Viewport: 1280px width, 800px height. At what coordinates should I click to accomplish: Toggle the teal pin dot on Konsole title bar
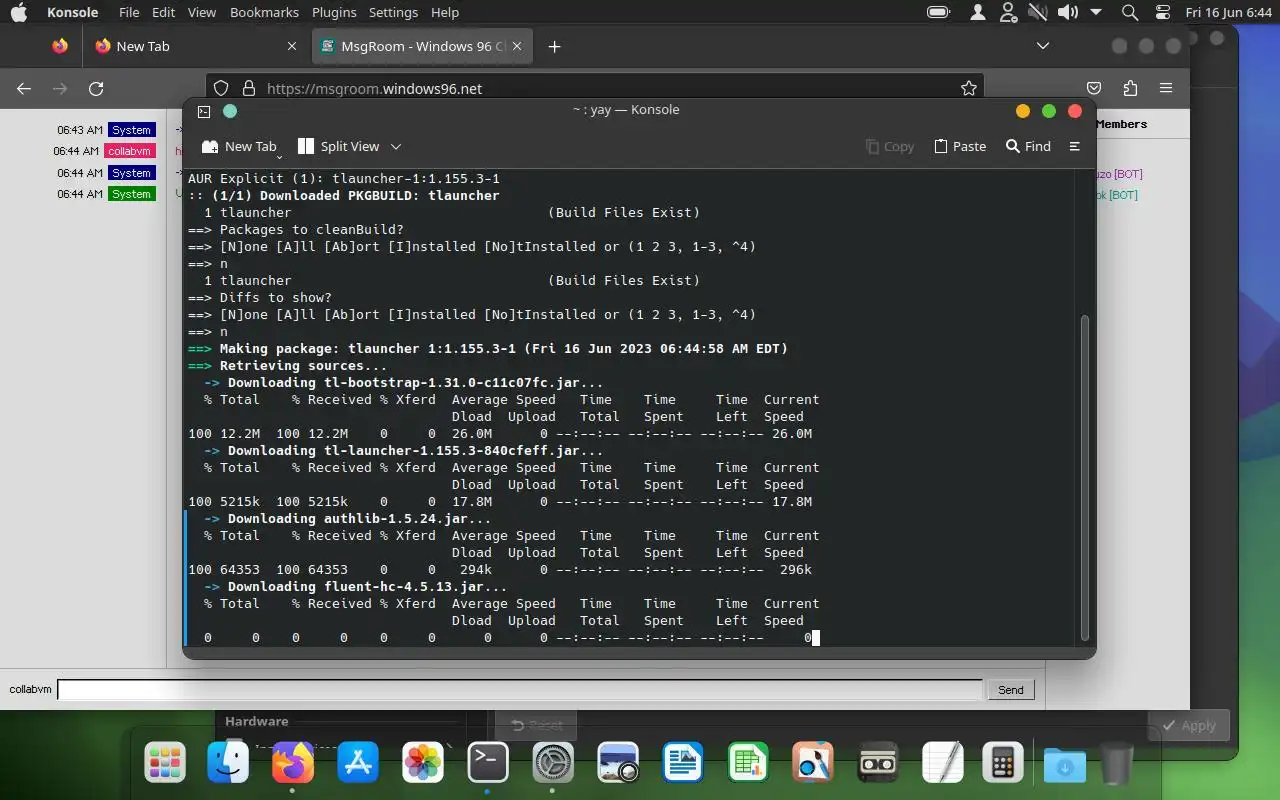(230, 111)
